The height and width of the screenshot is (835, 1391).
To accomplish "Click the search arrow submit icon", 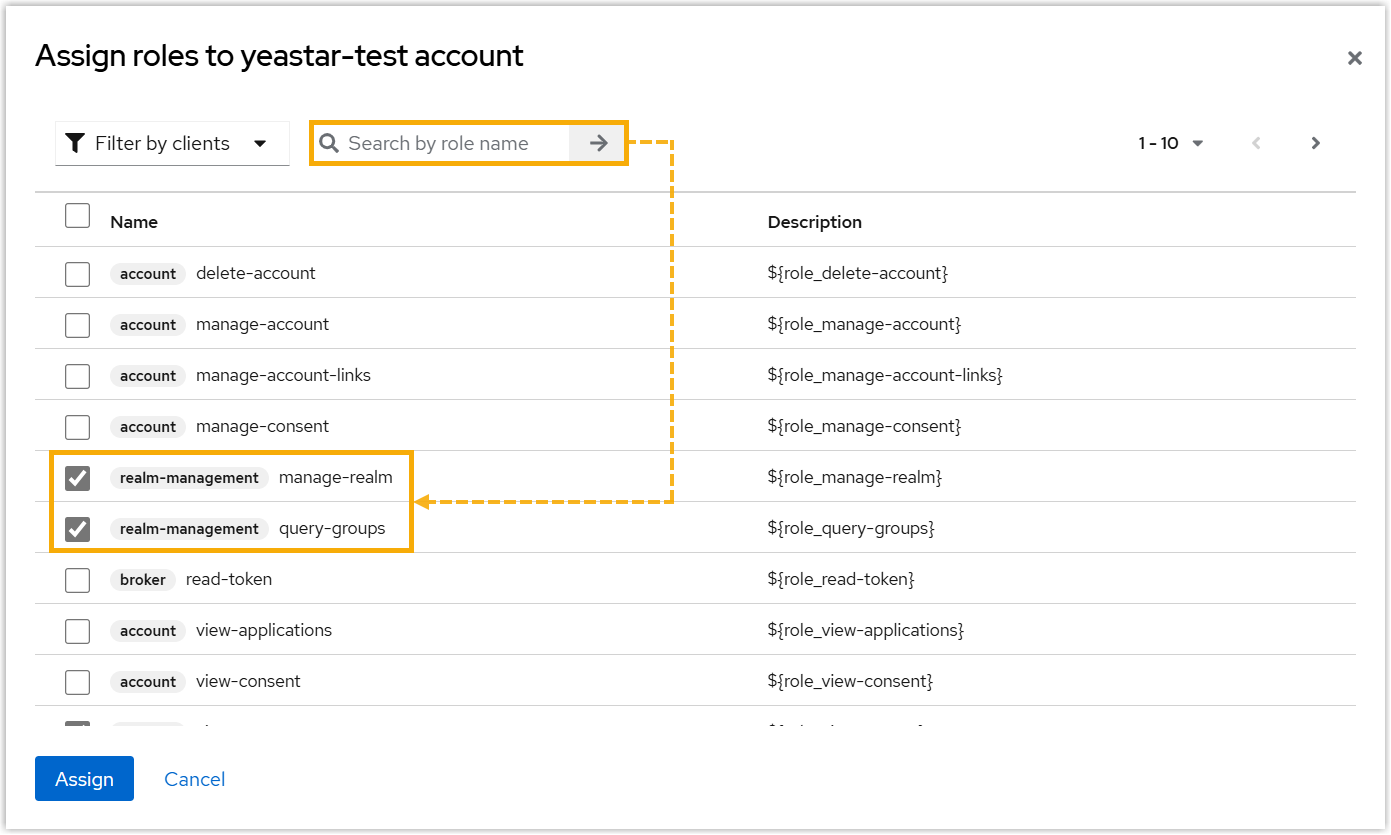I will coord(598,143).
